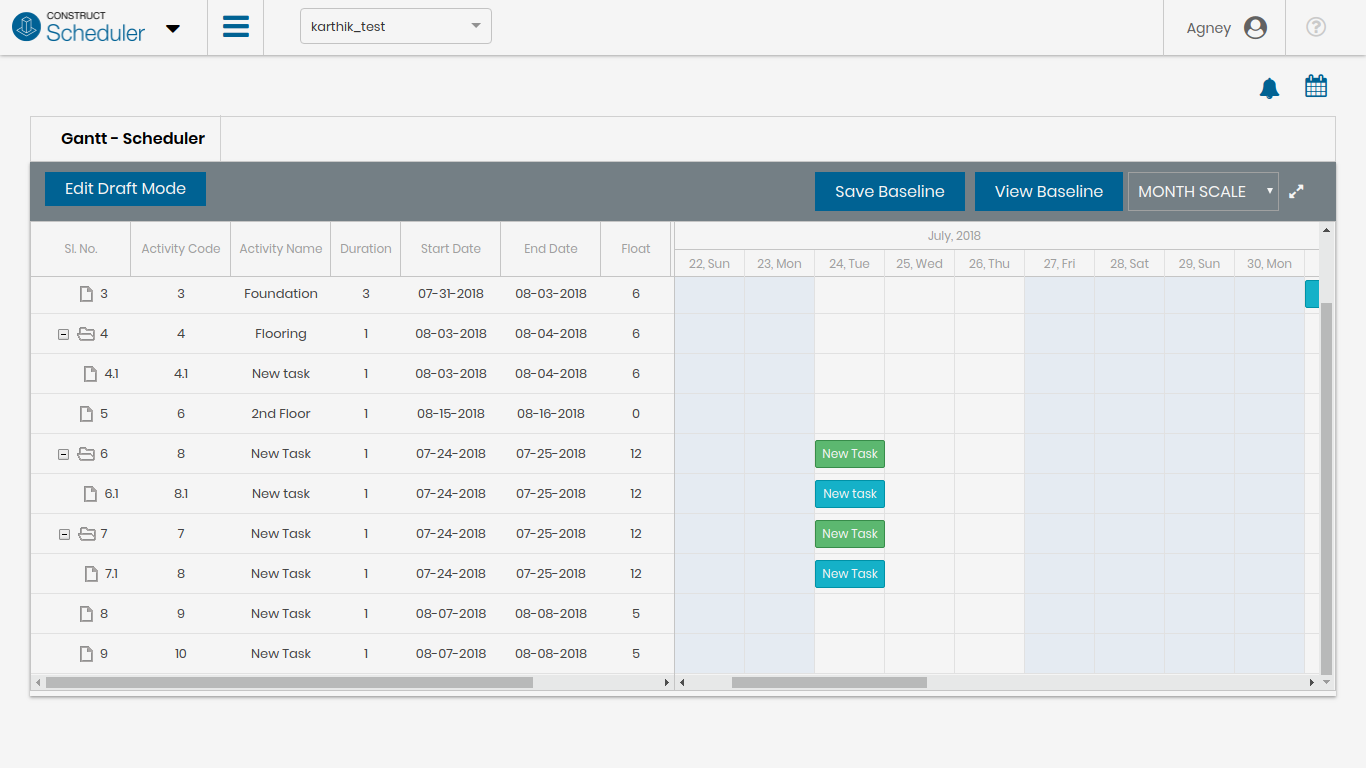Collapse the row 7 New Task group
The height and width of the screenshot is (768, 1366).
click(x=64, y=535)
